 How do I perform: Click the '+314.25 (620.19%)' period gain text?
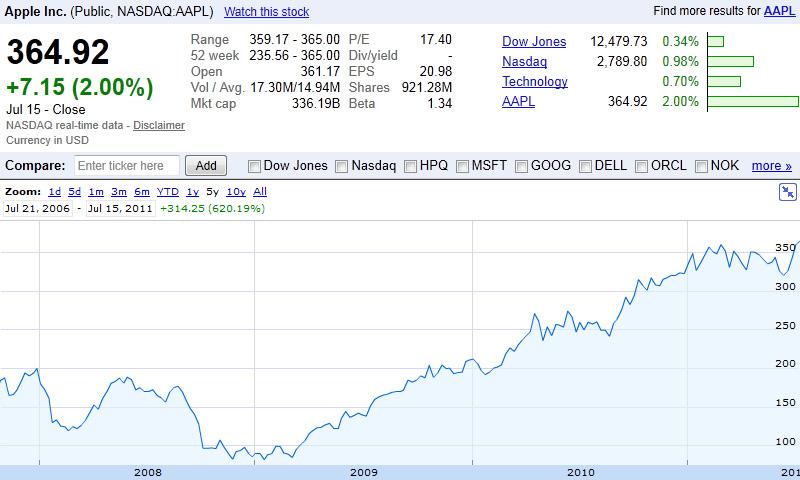[x=212, y=209]
